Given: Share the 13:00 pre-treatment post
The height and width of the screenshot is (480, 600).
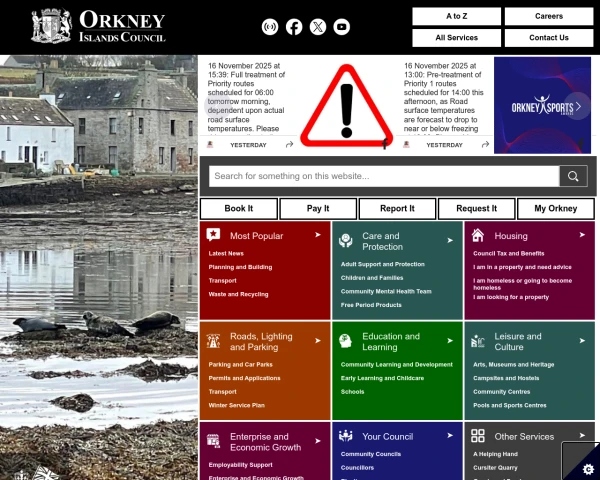Looking at the screenshot, I should coord(486,145).
